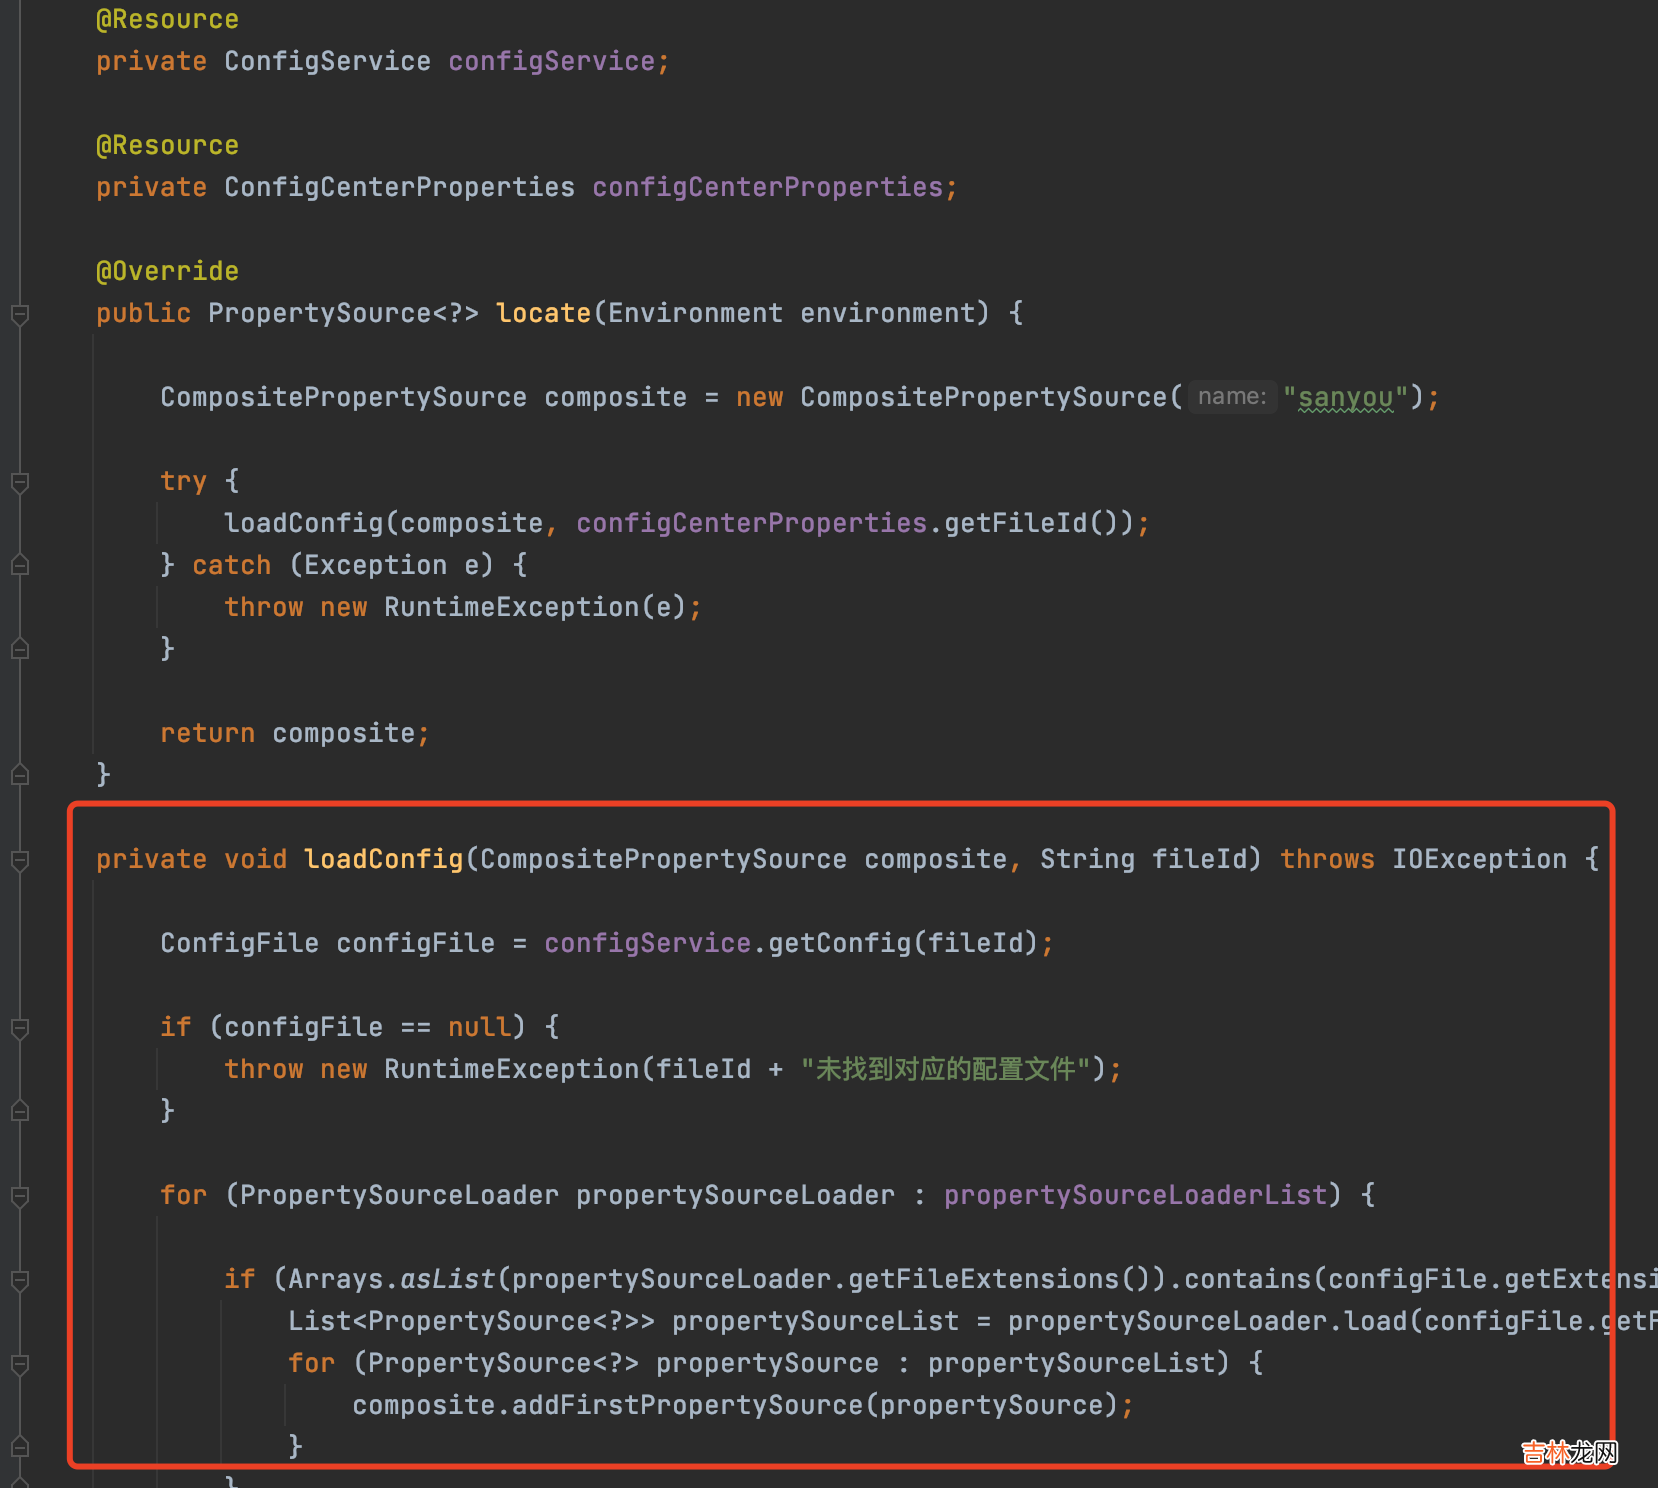Click the return composite statement
The image size is (1658, 1488).
pyautogui.click(x=295, y=733)
